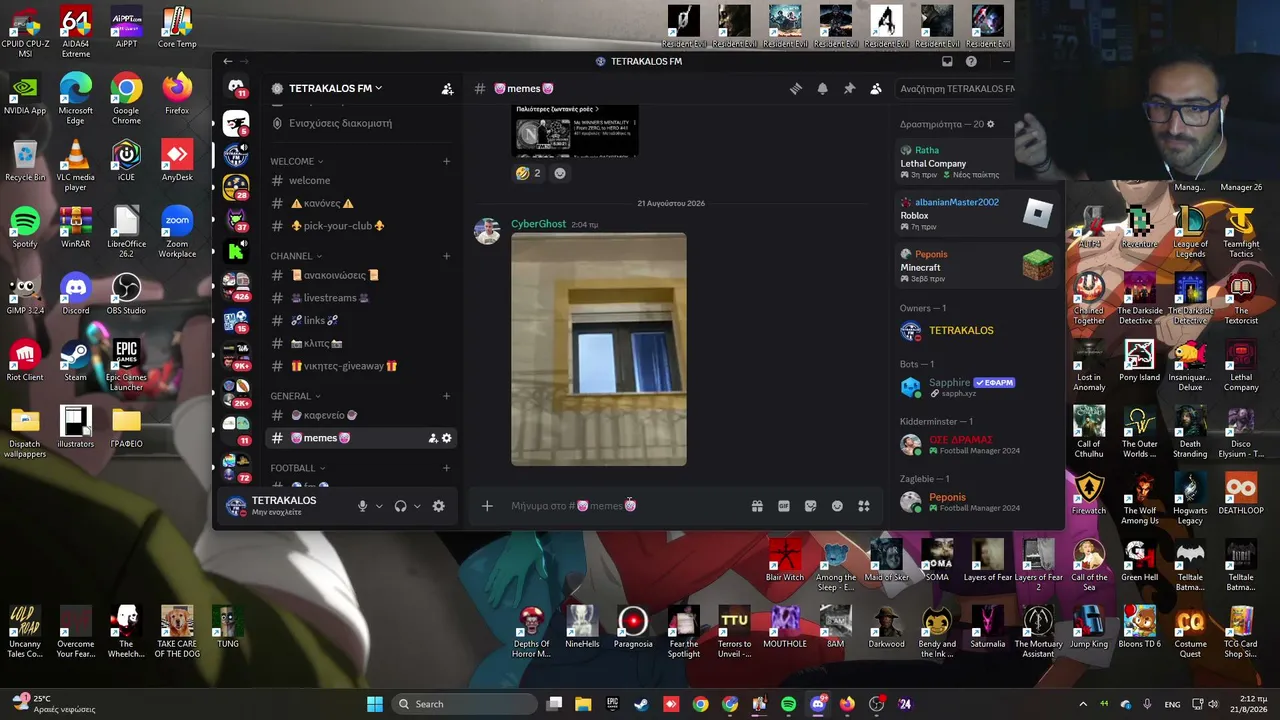1280x720 pixels.
Task: Open the invite people icon beside TETRAKALOS FM
Action: pos(447,89)
